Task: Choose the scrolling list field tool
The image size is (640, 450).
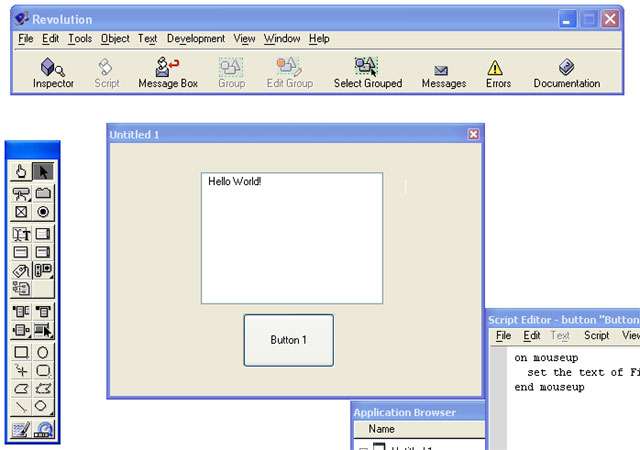Action: pos(43,252)
